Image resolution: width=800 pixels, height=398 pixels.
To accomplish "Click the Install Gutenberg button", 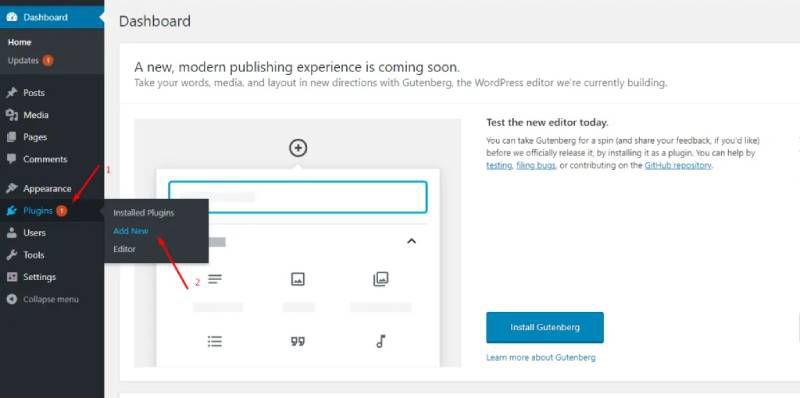I will [545, 328].
